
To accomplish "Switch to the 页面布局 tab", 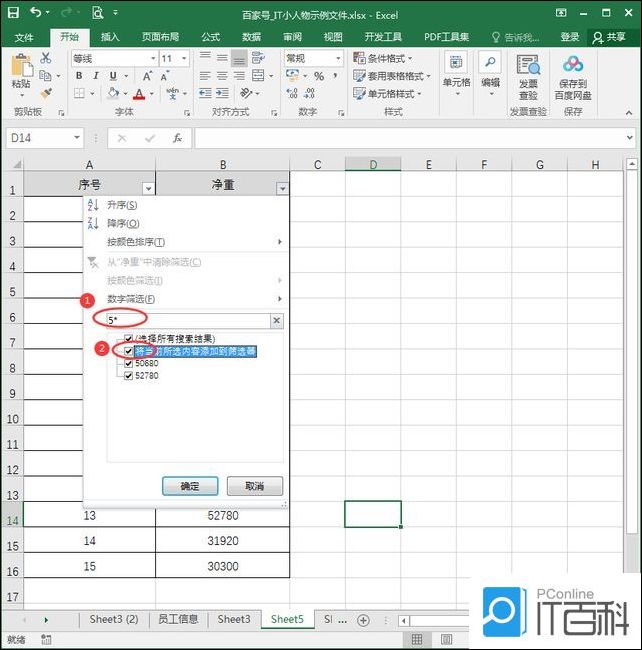I will (160, 37).
